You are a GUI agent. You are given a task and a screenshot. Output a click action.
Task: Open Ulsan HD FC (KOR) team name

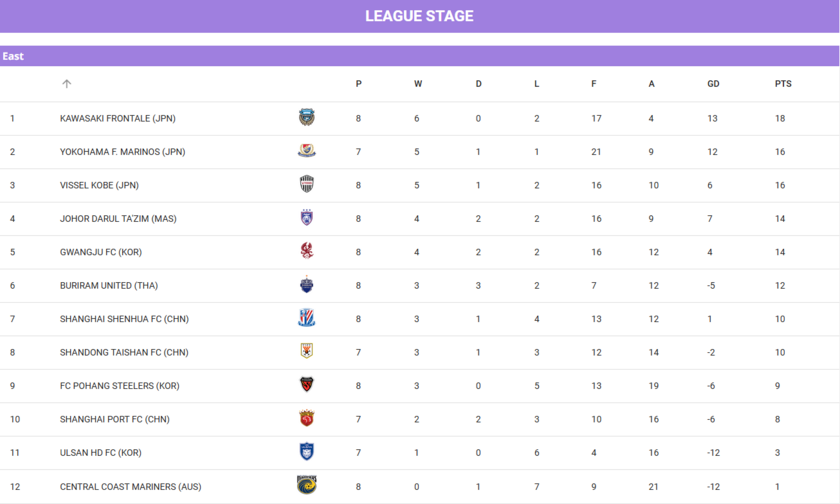[x=100, y=453]
